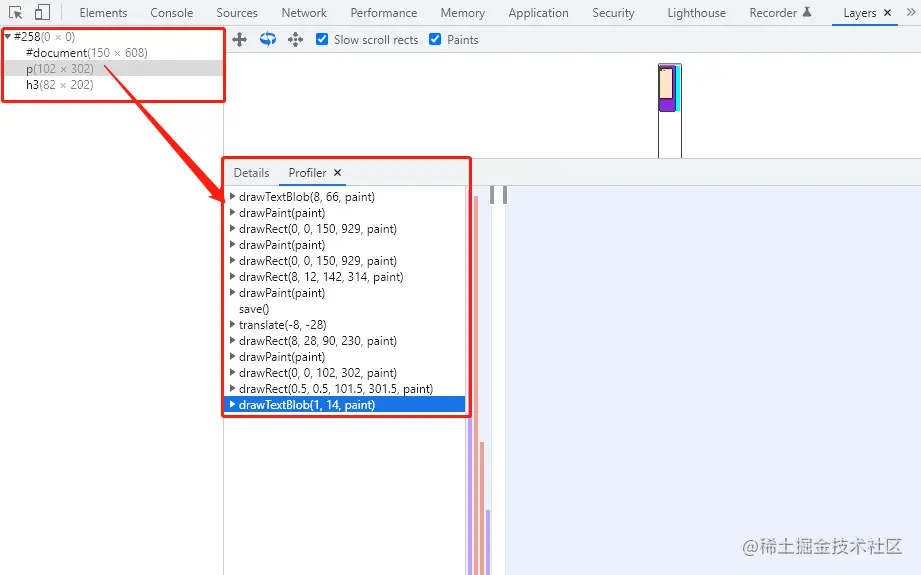921x575 pixels.
Task: Toggle the device toolbar icon
Action: pos(42,12)
